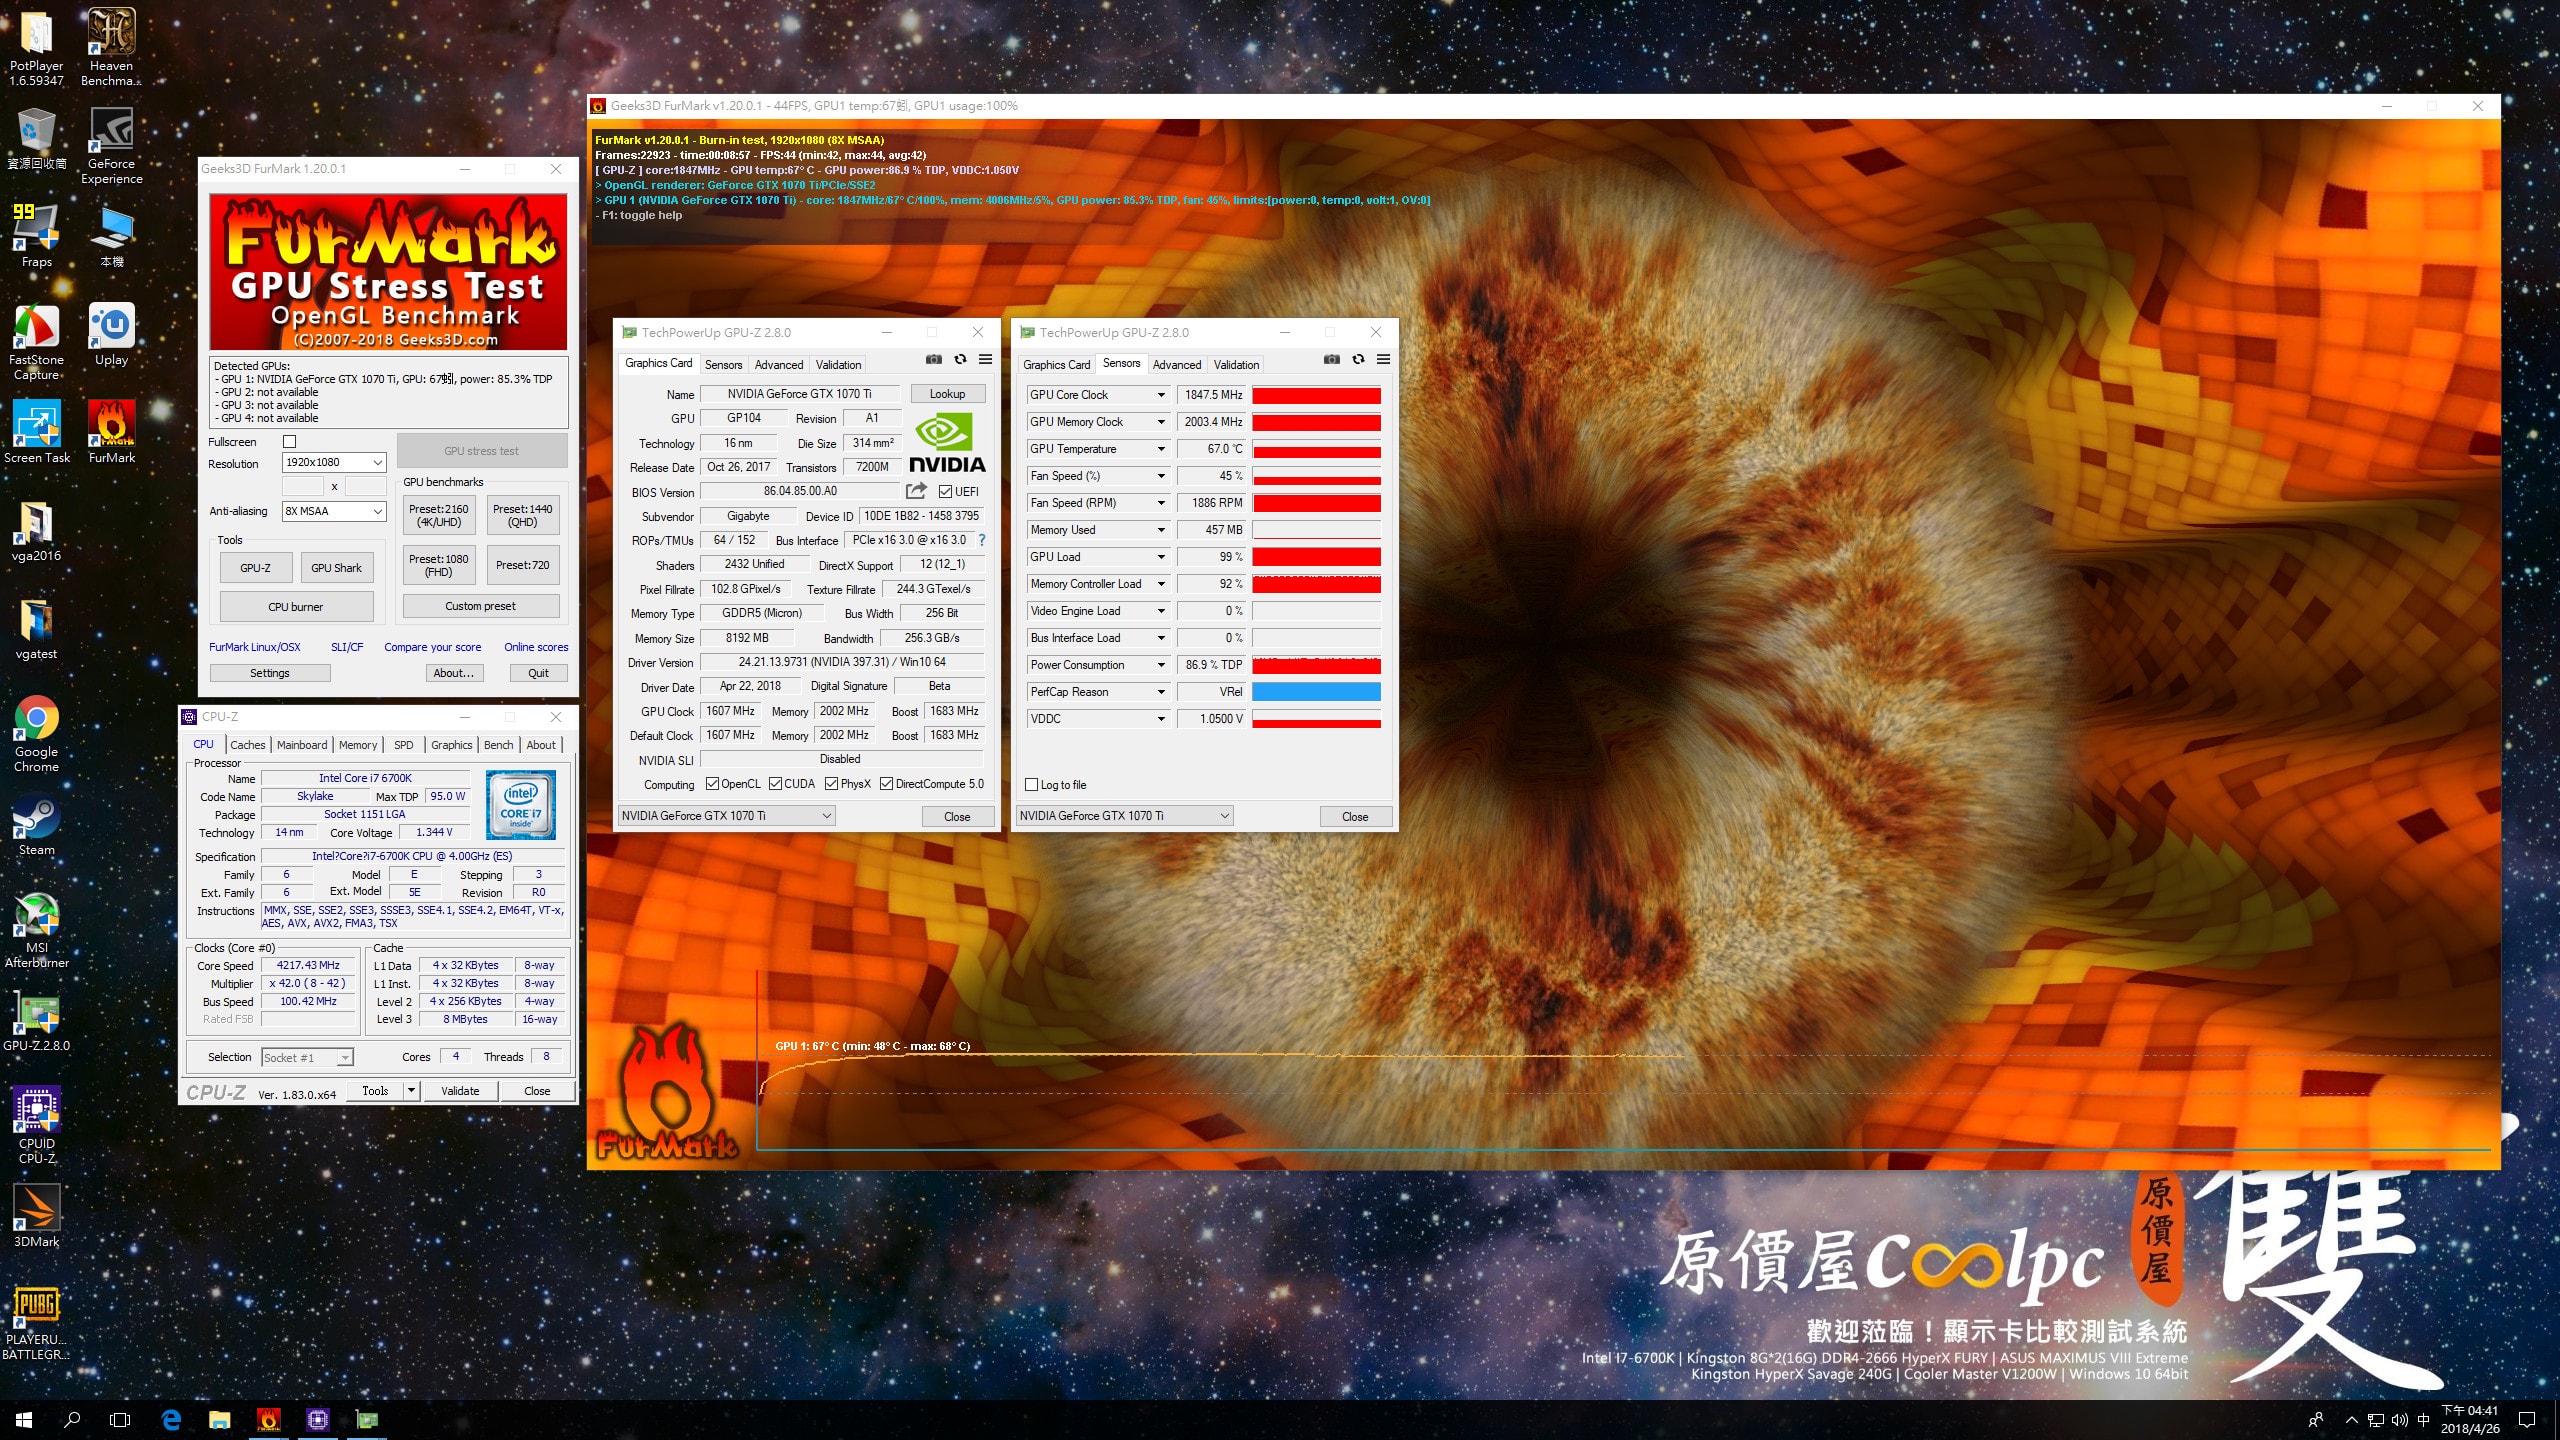Open vga2016 desktop icon
Image resolution: width=2560 pixels, height=1440 pixels.
[x=37, y=530]
